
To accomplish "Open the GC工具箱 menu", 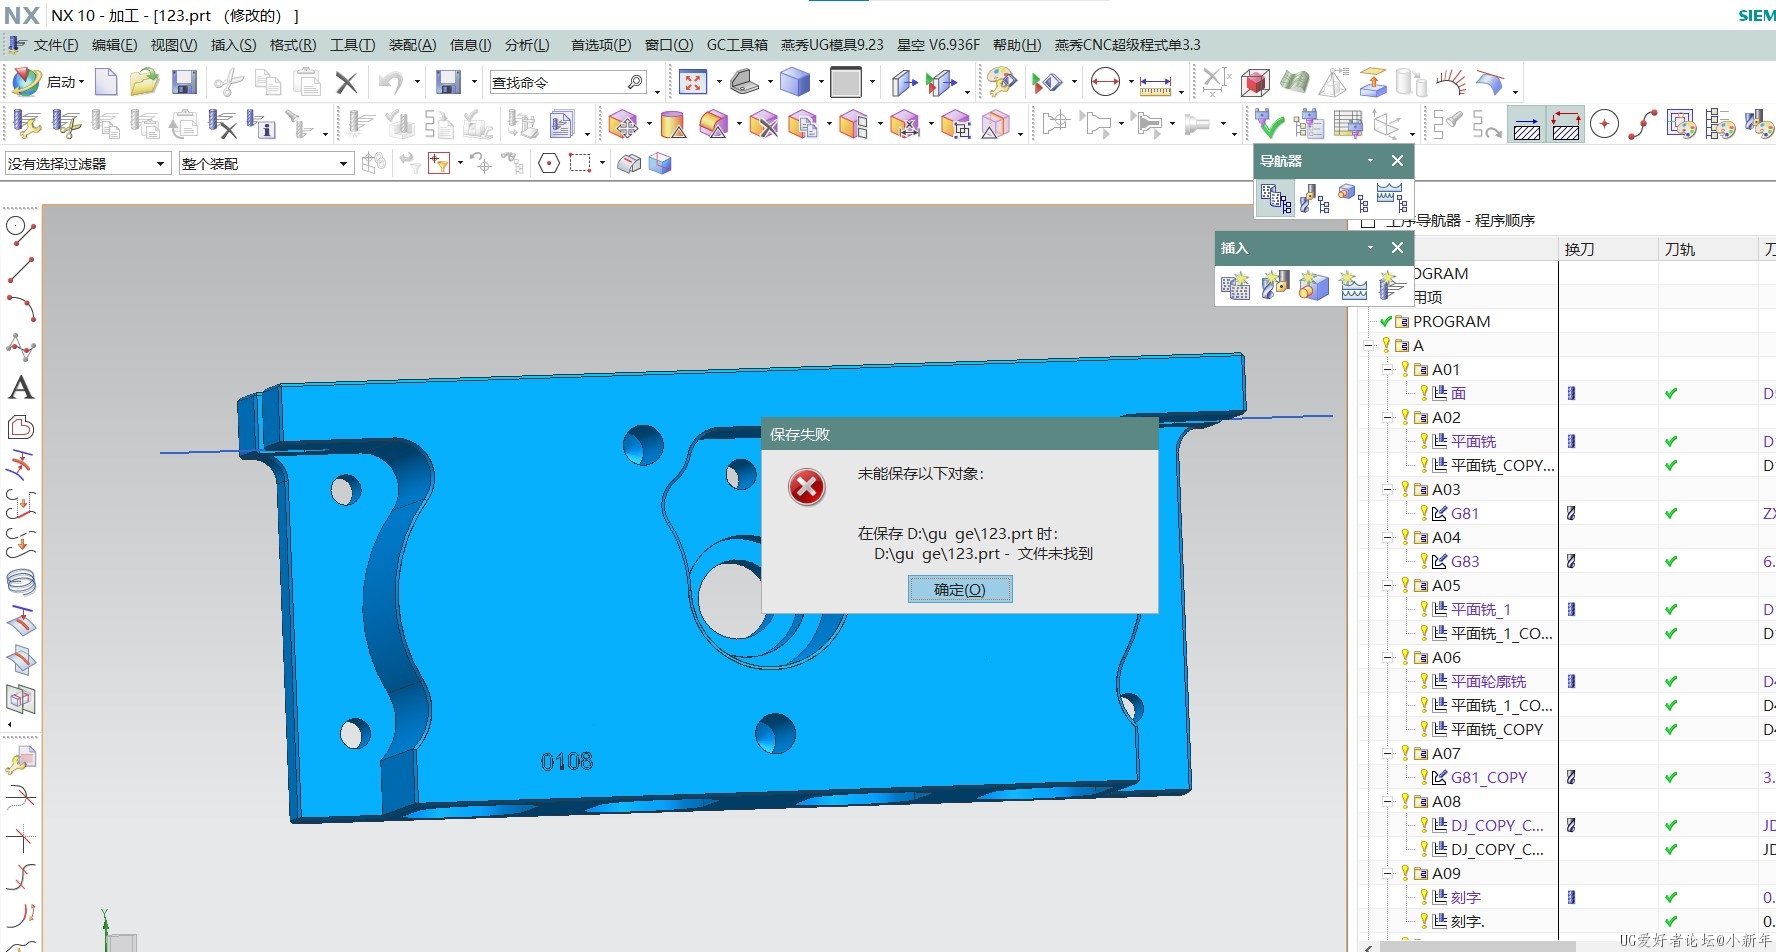I will point(737,45).
